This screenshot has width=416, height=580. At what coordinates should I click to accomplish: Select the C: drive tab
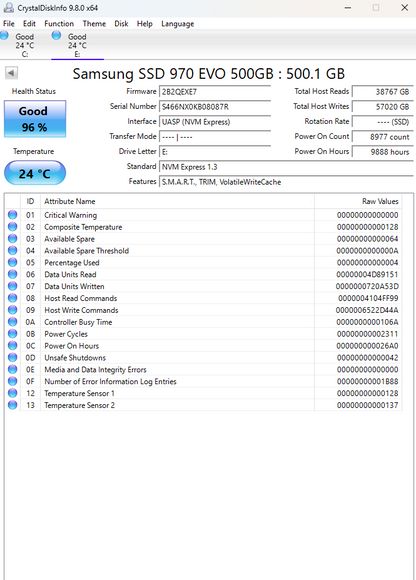click(x=24, y=45)
